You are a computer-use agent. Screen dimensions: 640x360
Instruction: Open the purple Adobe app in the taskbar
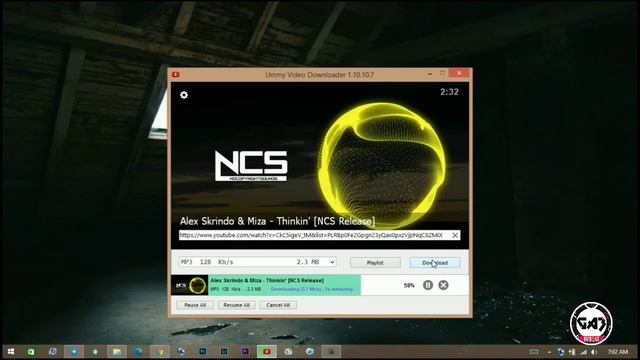pos(245,351)
